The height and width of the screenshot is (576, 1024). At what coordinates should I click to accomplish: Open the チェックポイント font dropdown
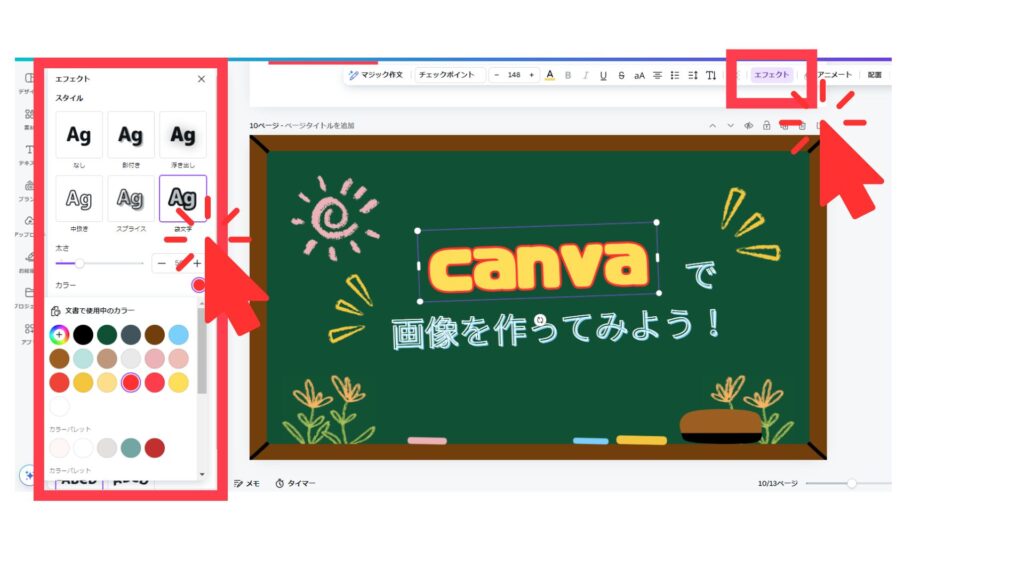(x=449, y=75)
